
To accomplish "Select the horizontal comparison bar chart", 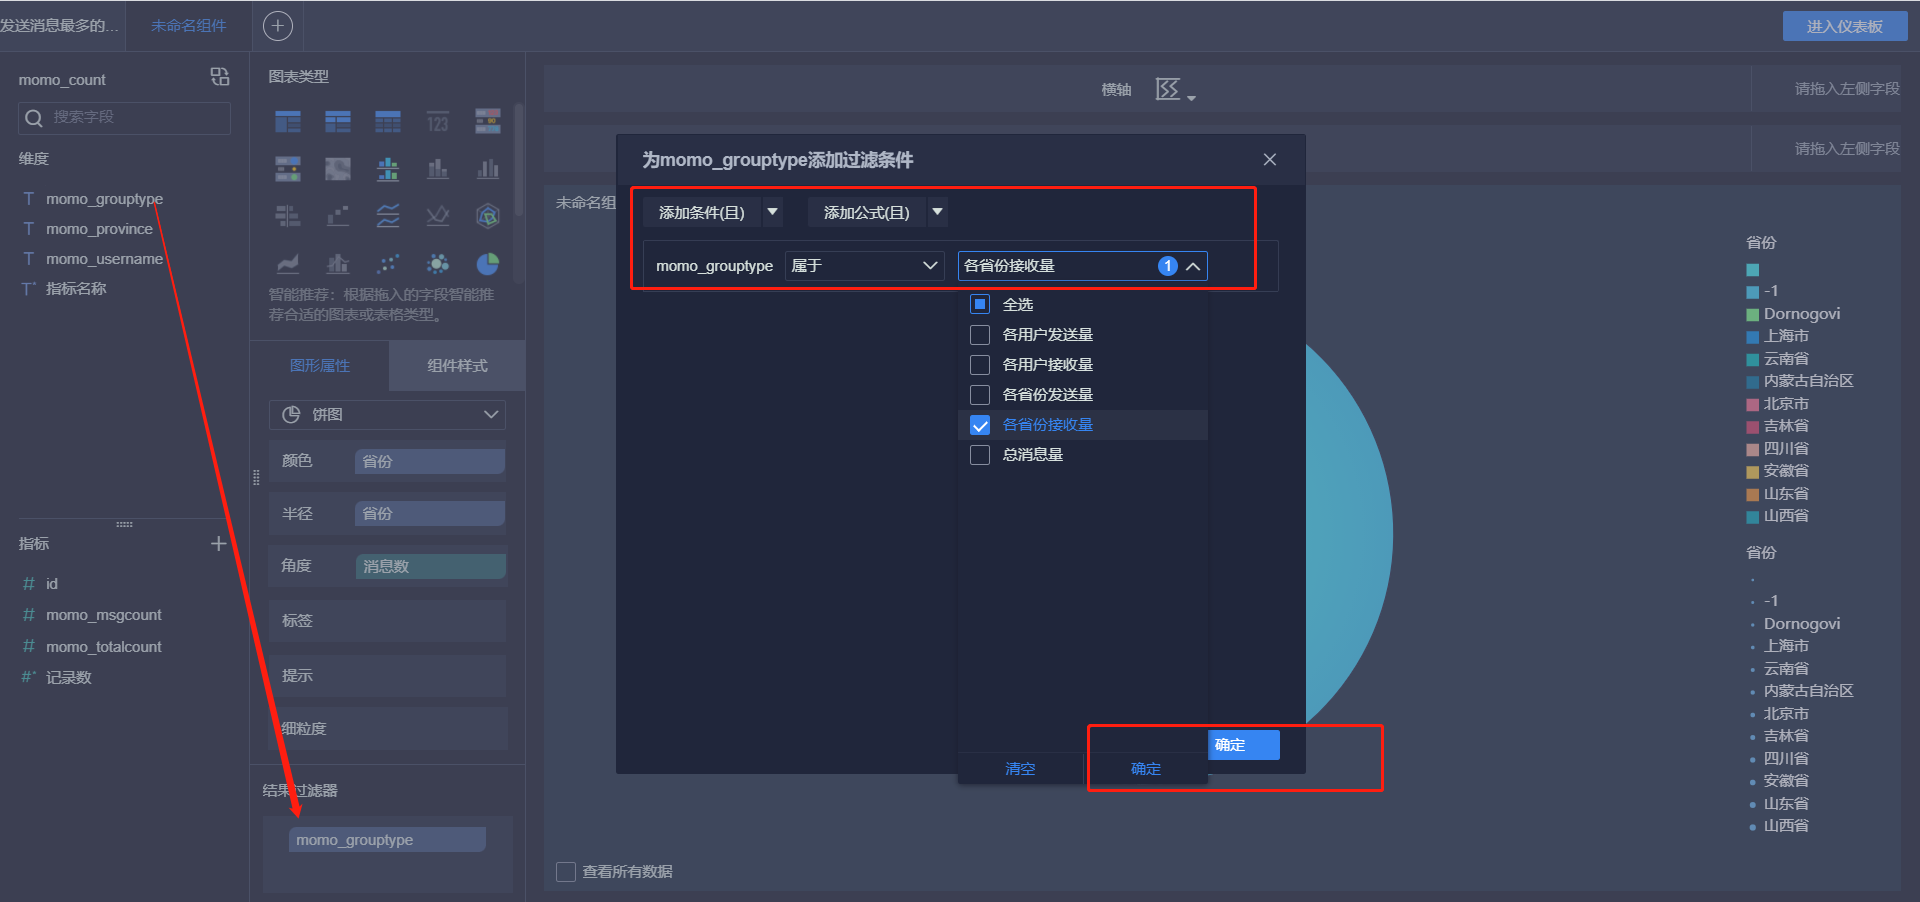I will tap(288, 216).
